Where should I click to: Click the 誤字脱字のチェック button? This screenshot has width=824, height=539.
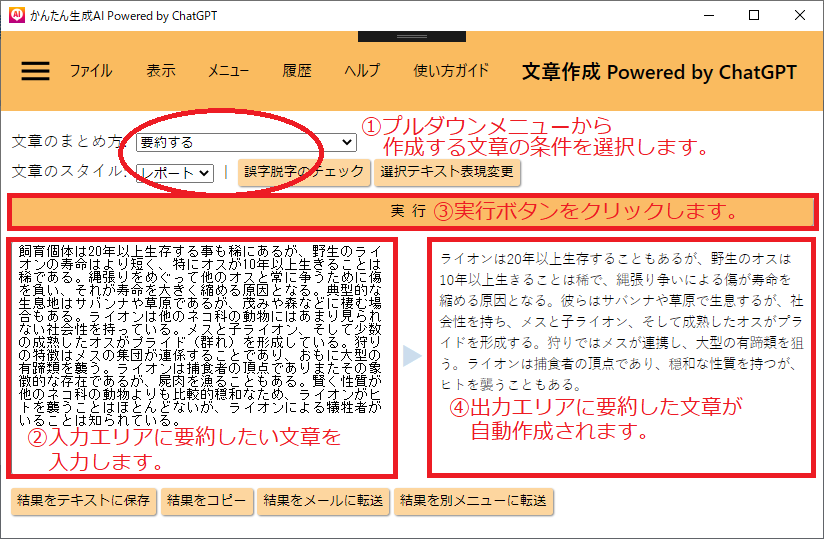304,172
